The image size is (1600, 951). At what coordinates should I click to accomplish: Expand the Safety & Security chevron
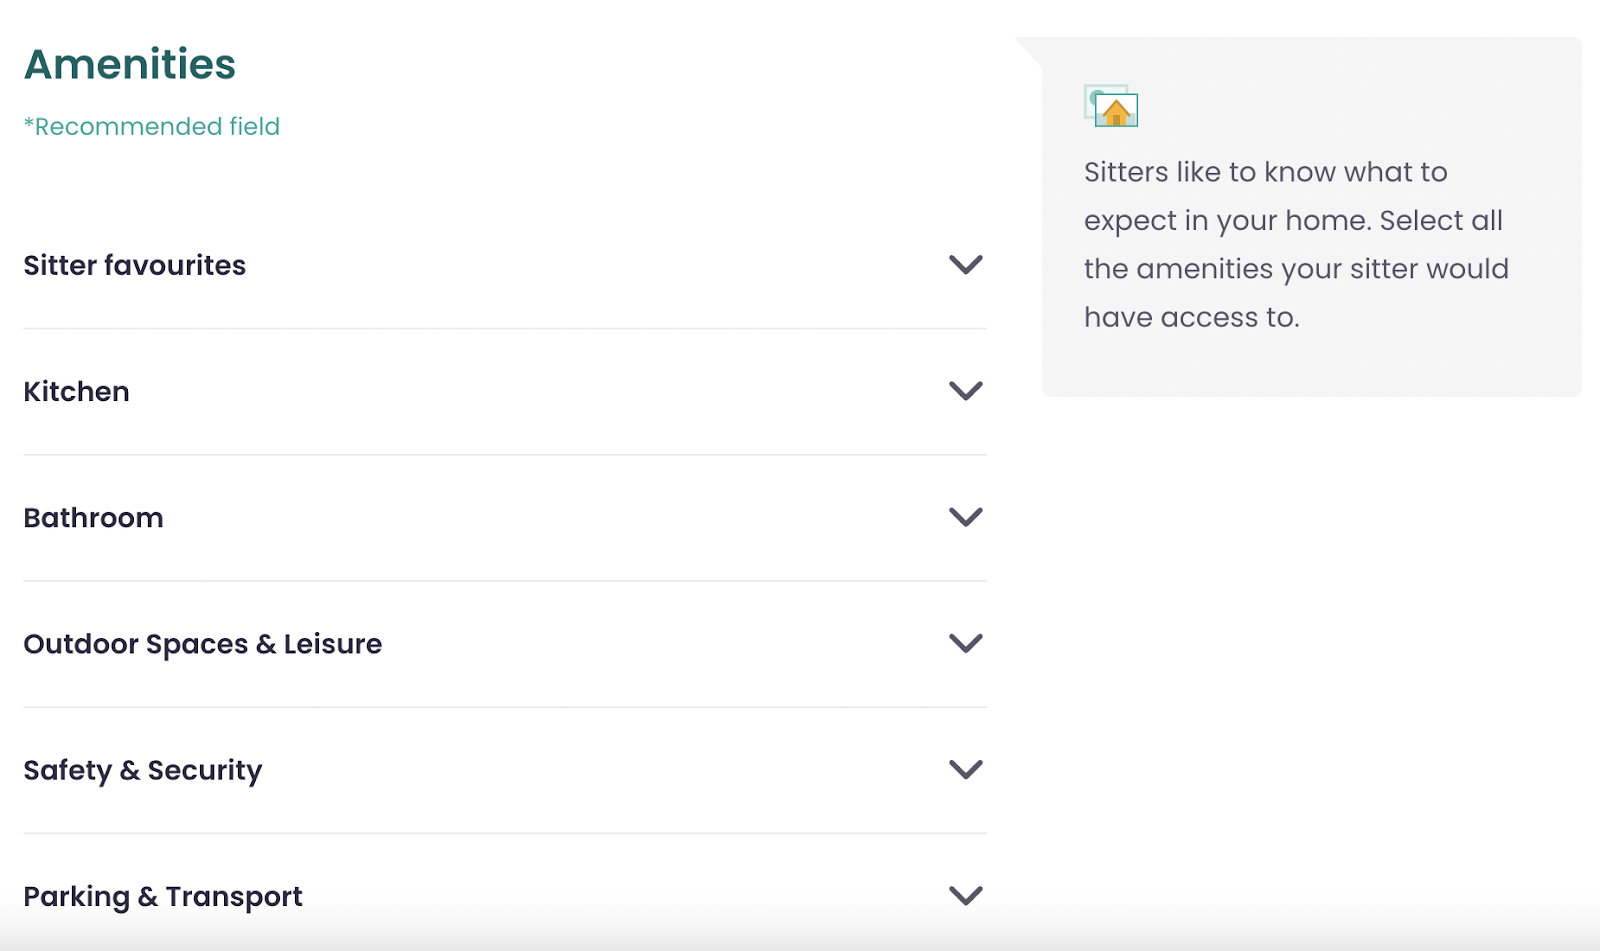coord(965,769)
